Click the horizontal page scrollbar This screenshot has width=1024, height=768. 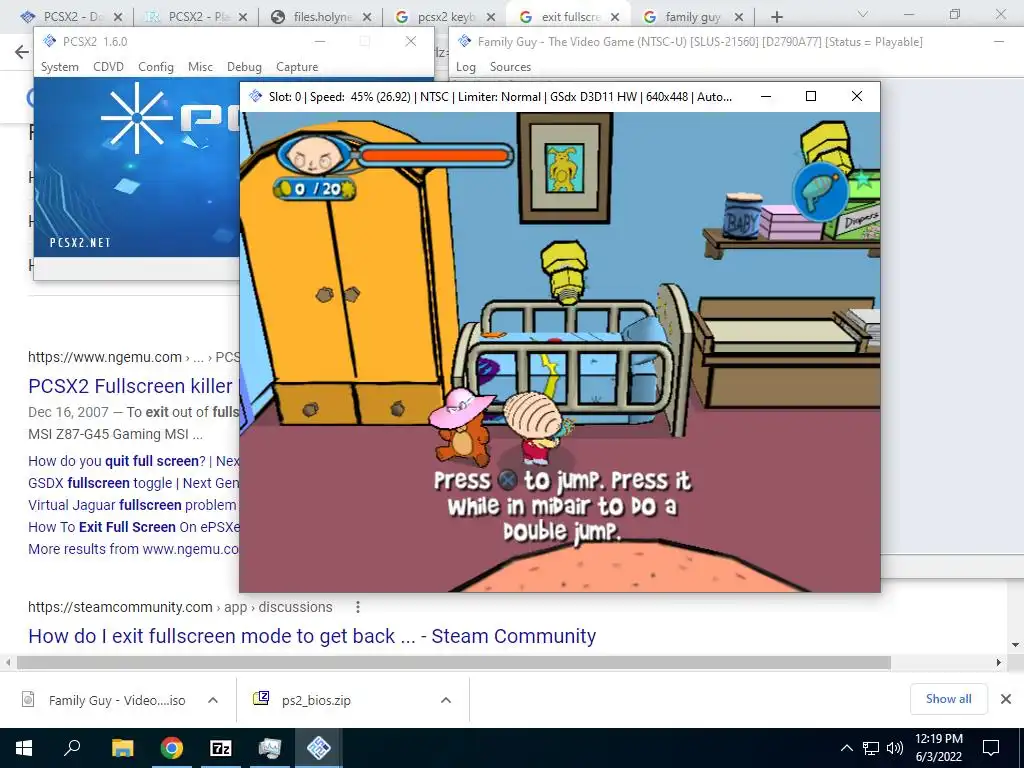pos(454,662)
